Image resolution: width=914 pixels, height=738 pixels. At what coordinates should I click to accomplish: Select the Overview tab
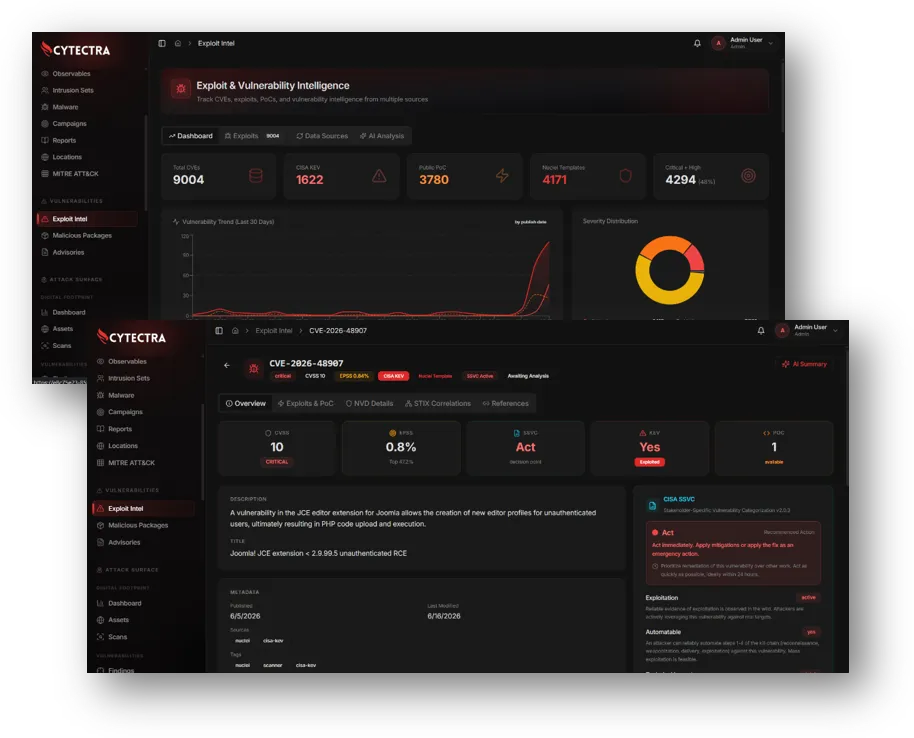pos(245,403)
